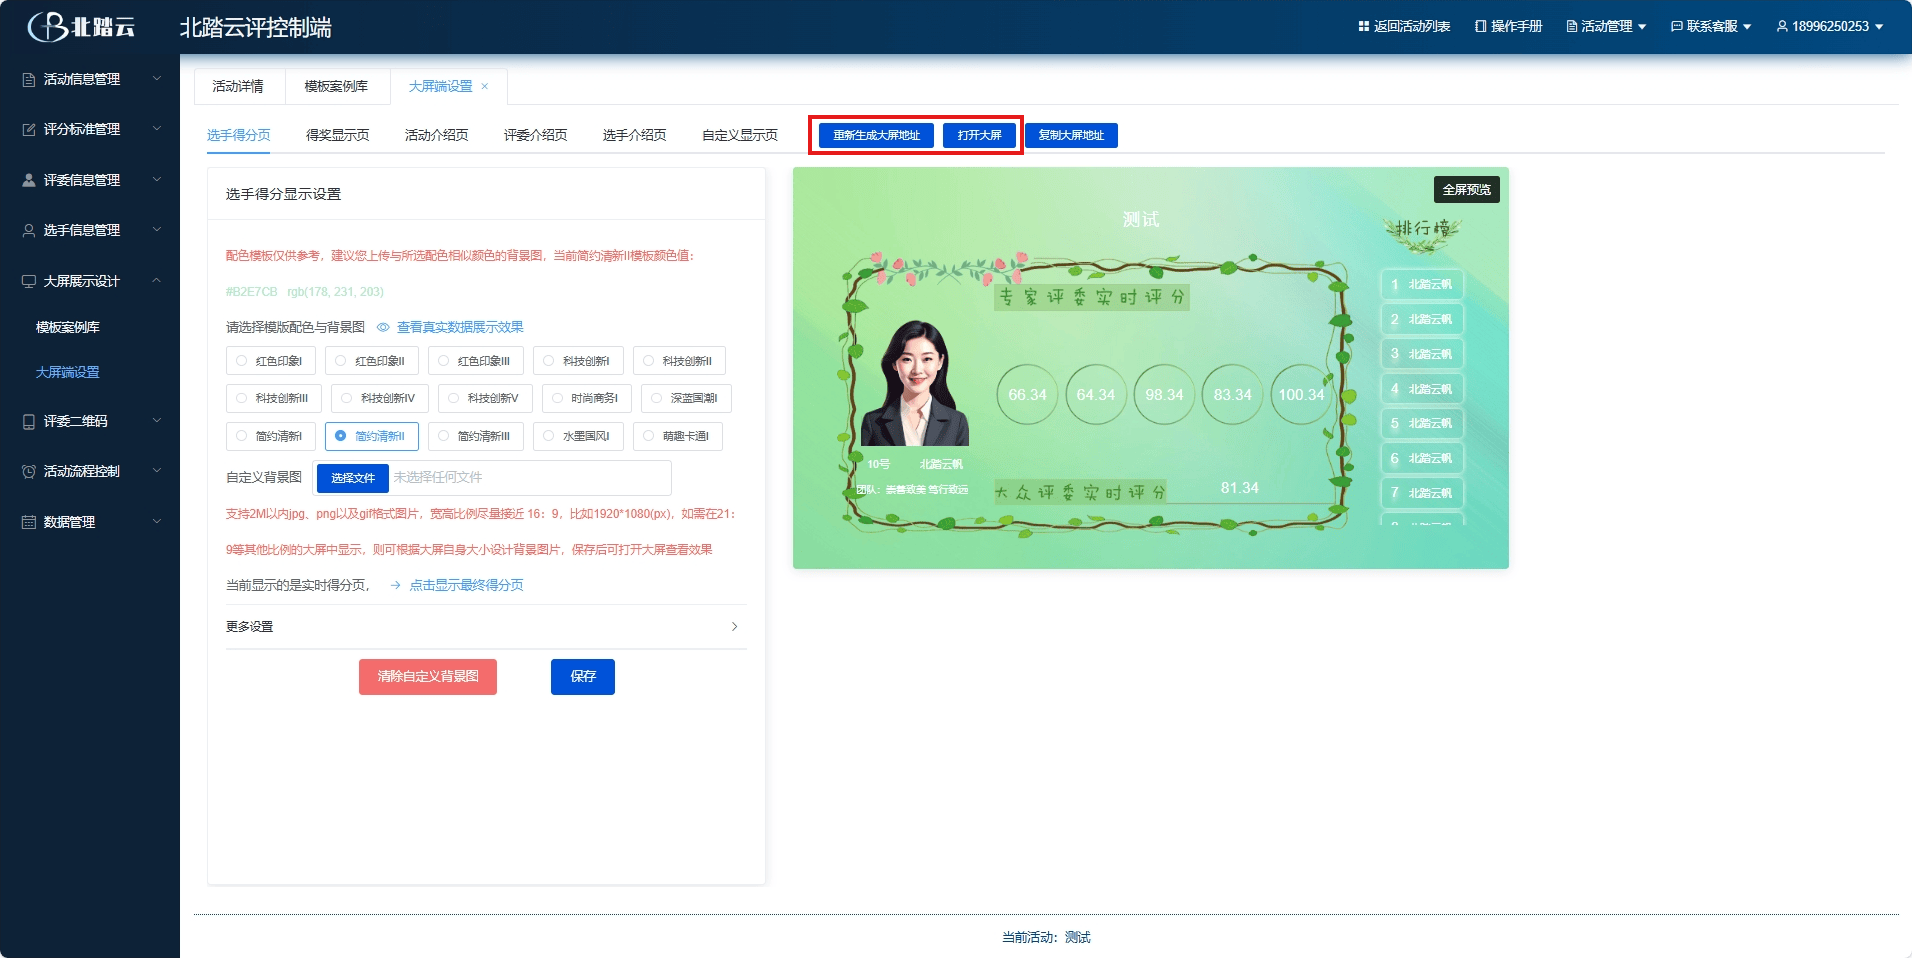The width and height of the screenshot is (1912, 958).
Task: Click the 全屏预览 button on preview
Action: coord(1466,190)
